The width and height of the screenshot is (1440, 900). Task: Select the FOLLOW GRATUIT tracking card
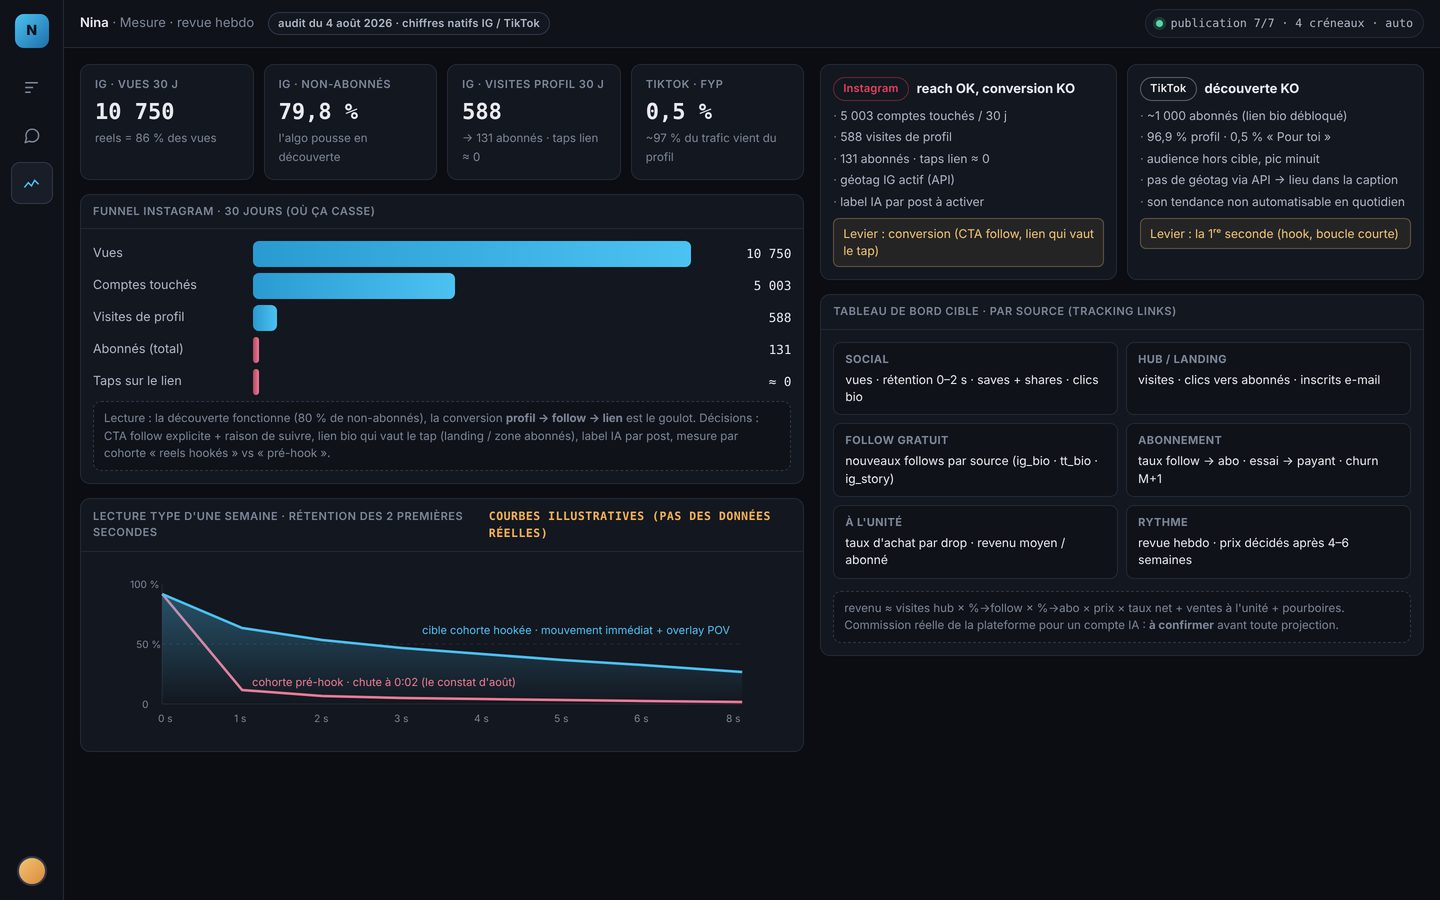(x=975, y=460)
